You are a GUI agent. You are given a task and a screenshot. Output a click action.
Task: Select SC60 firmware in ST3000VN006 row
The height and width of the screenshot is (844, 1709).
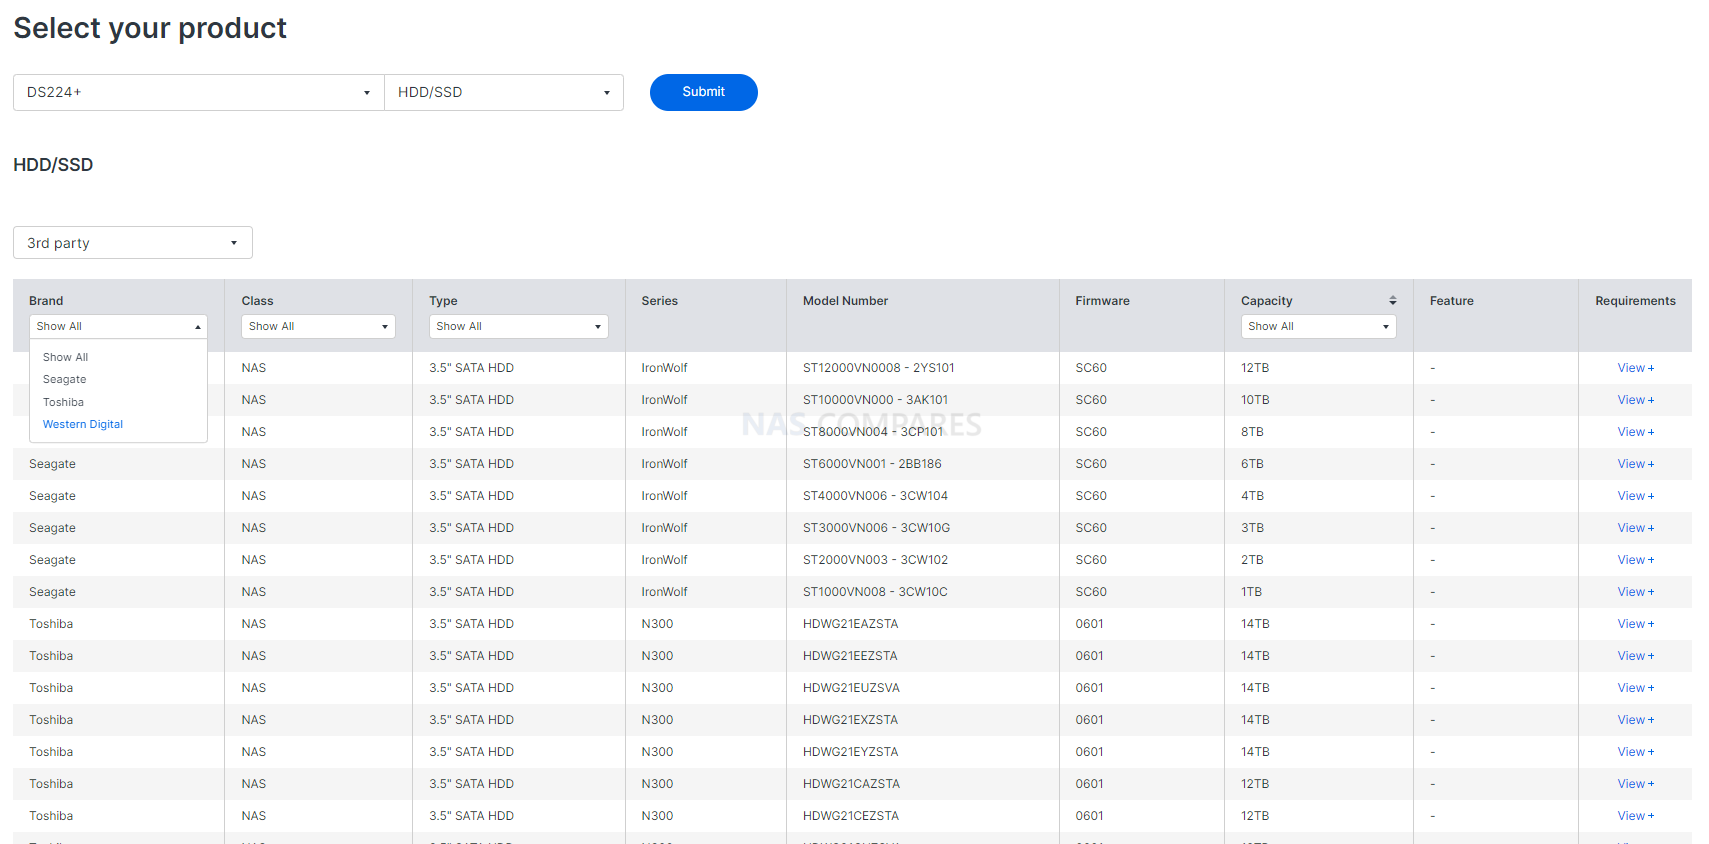pos(1091,528)
